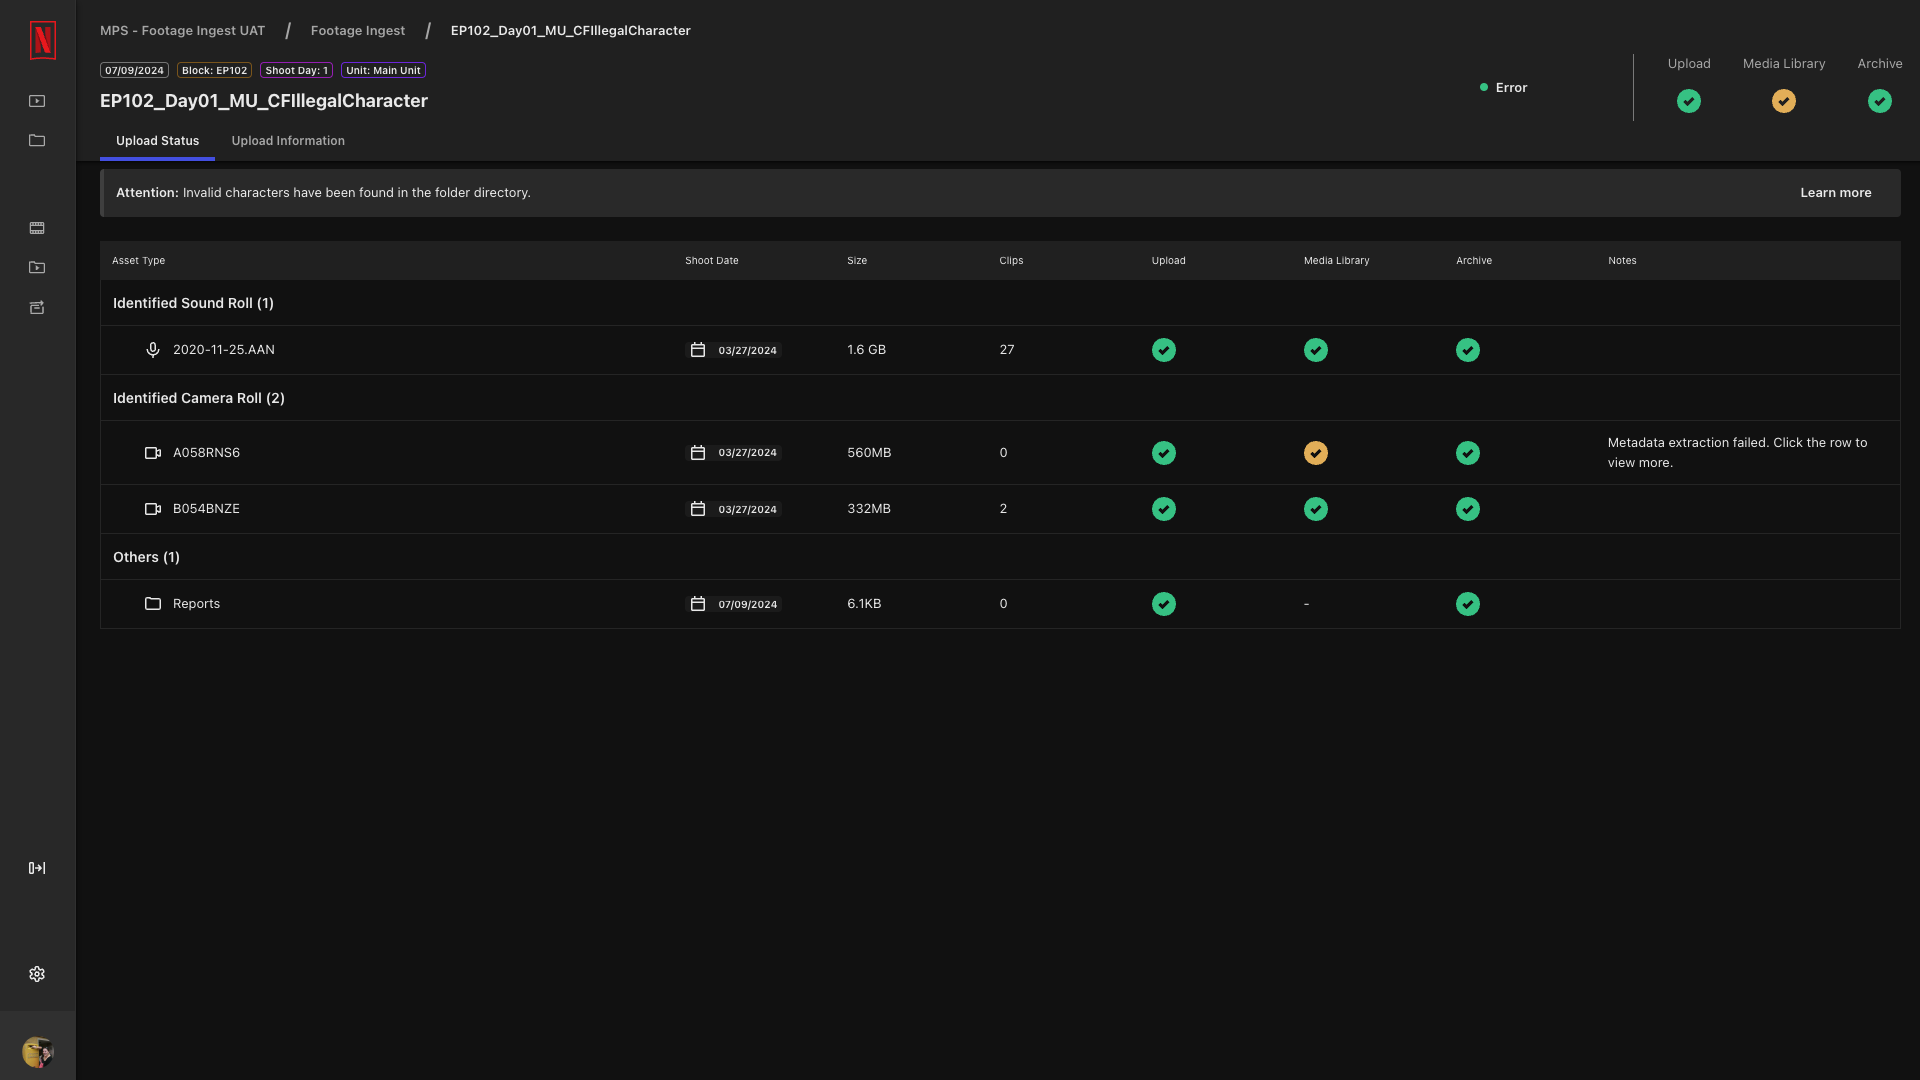Click the Upload icon for Reports folder
This screenshot has width=1920, height=1080.
1163,604
